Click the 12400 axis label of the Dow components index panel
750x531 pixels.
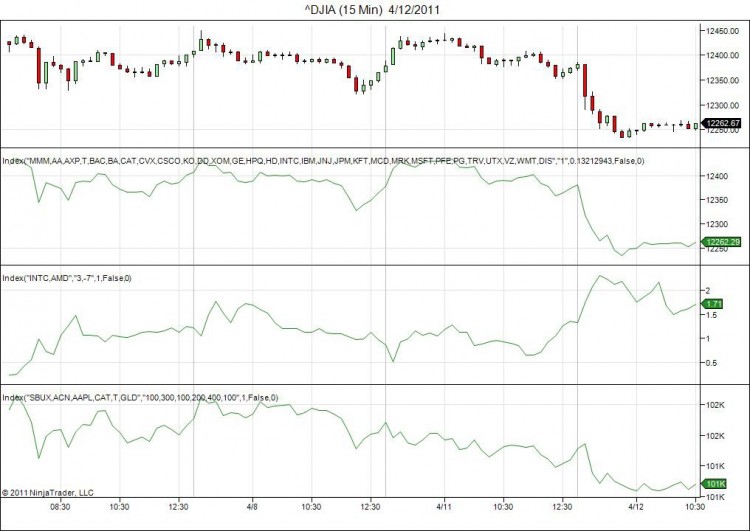(x=717, y=177)
